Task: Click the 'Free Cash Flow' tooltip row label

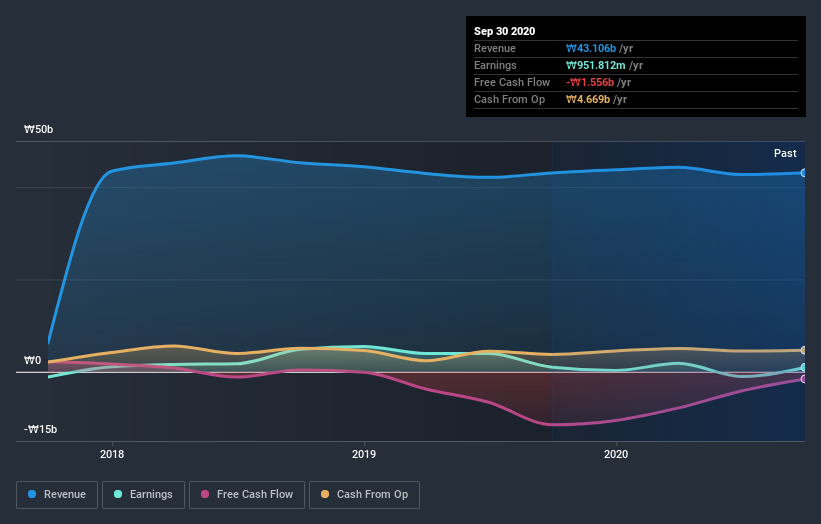Action: click(512, 82)
